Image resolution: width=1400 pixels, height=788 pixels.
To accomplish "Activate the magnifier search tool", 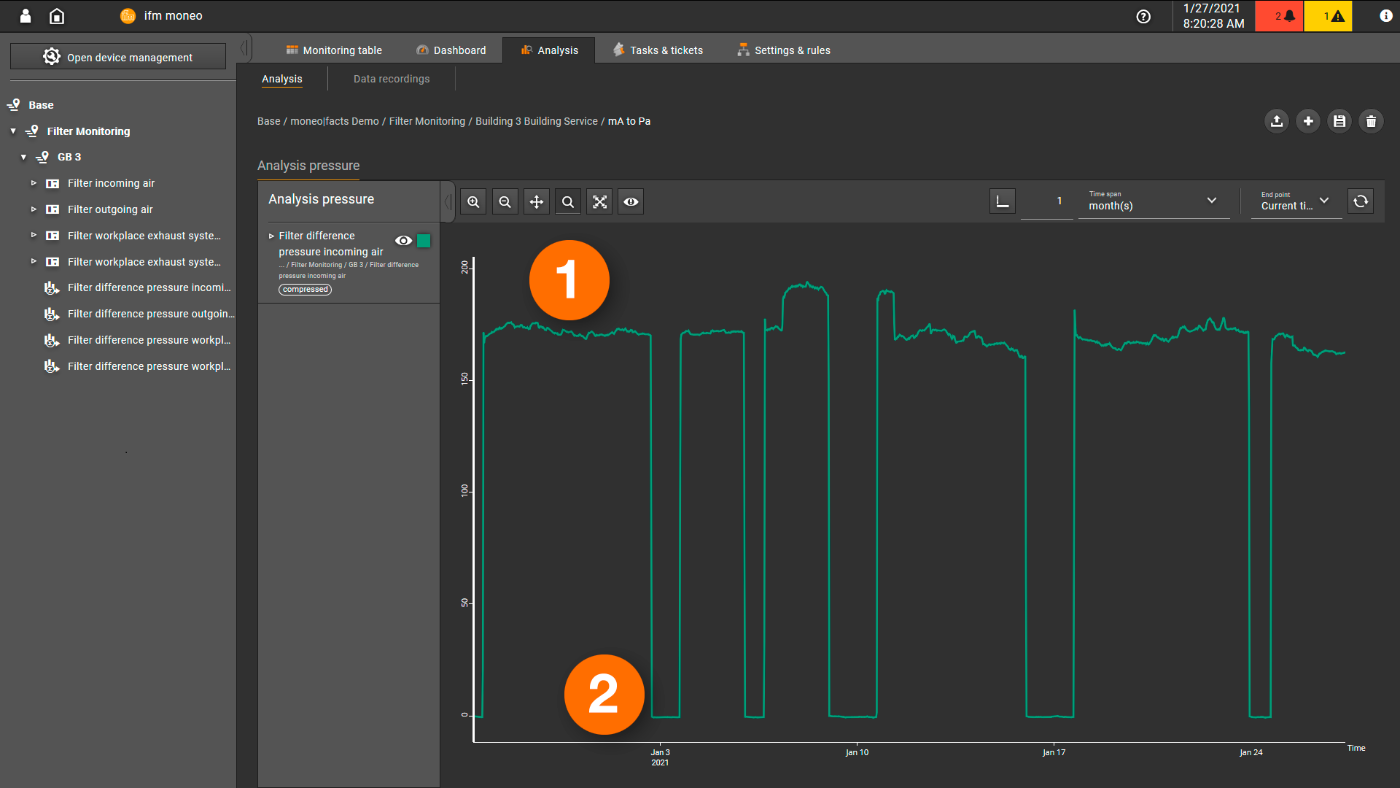I will (x=568, y=201).
